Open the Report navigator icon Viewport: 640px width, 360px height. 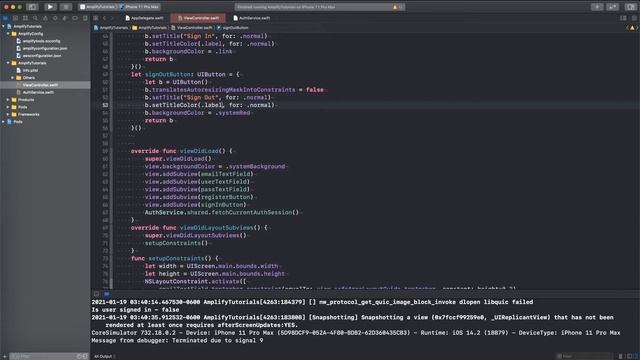[x=85, y=18]
